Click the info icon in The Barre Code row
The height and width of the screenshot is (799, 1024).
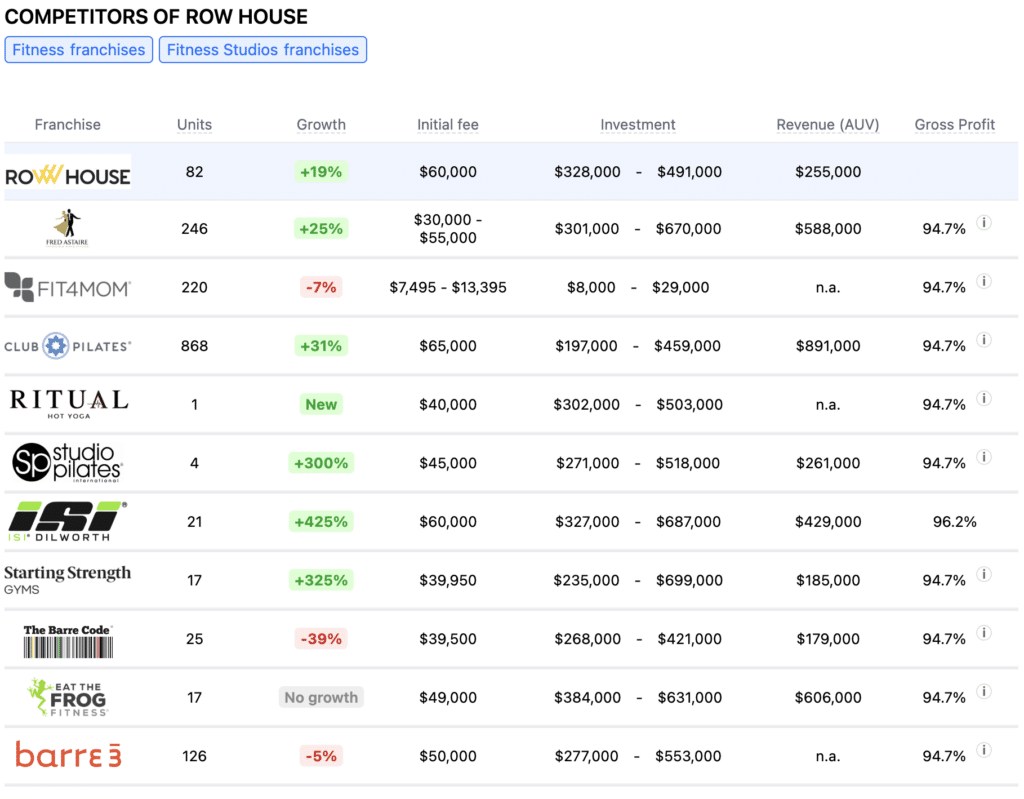[x=984, y=632]
